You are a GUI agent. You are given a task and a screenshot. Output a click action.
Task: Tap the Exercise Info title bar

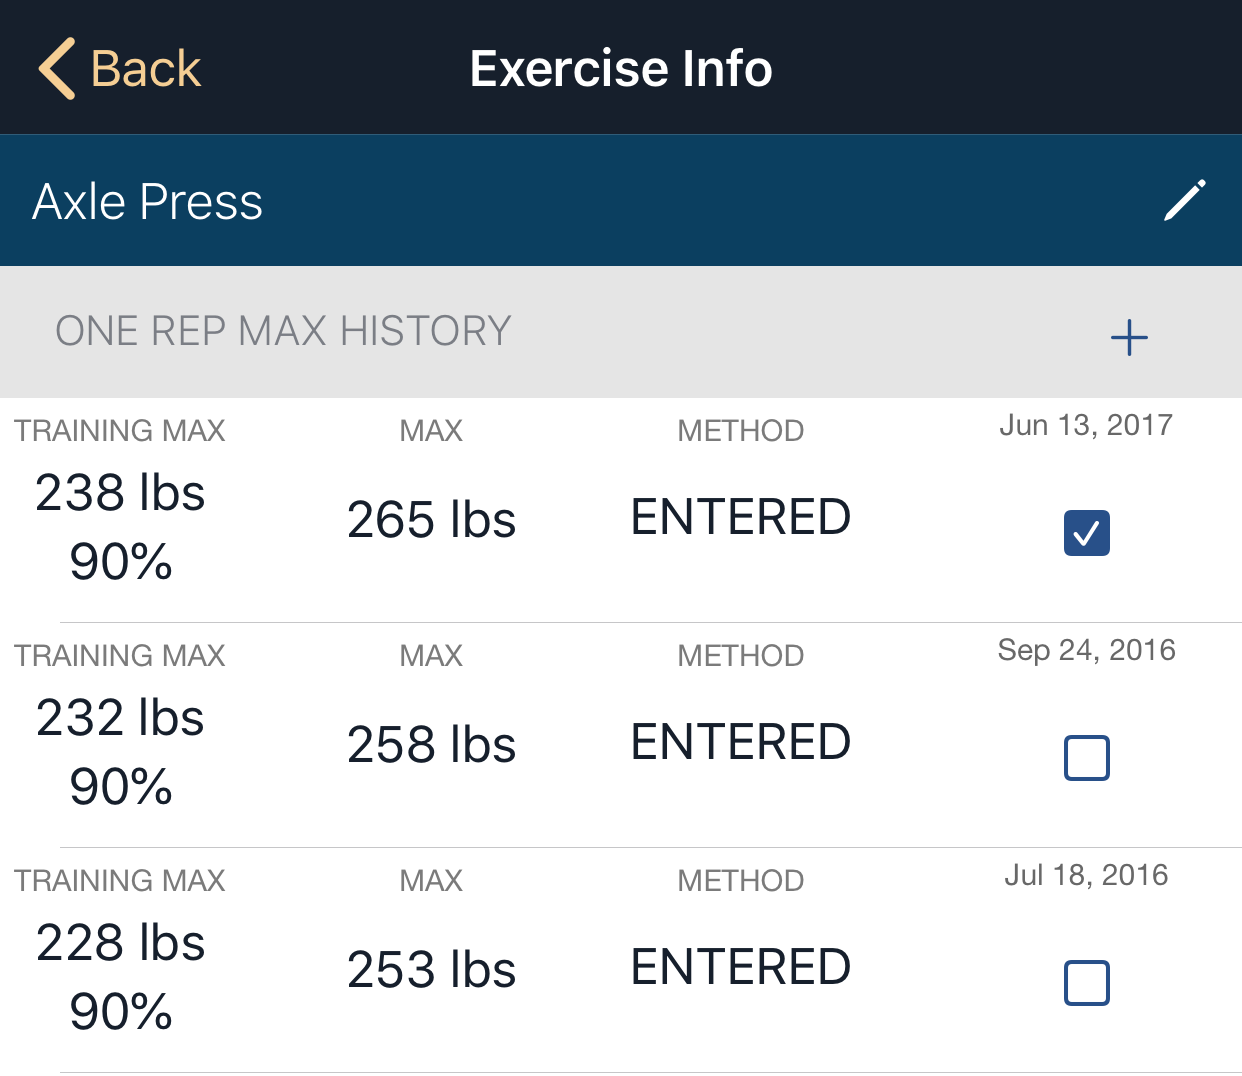click(620, 67)
